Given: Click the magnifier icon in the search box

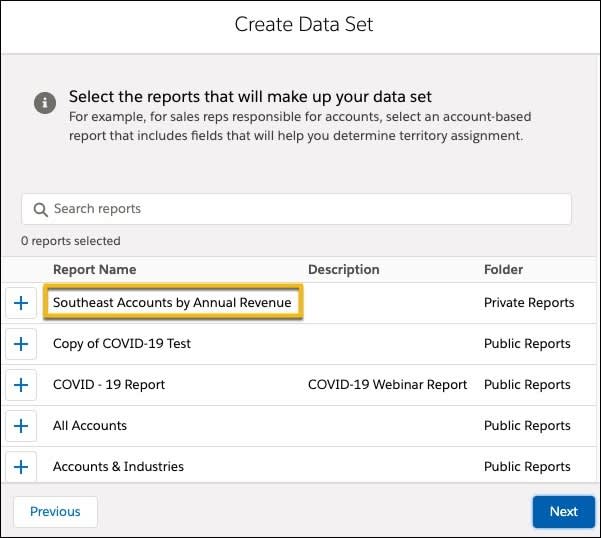Looking at the screenshot, I should click(40, 210).
